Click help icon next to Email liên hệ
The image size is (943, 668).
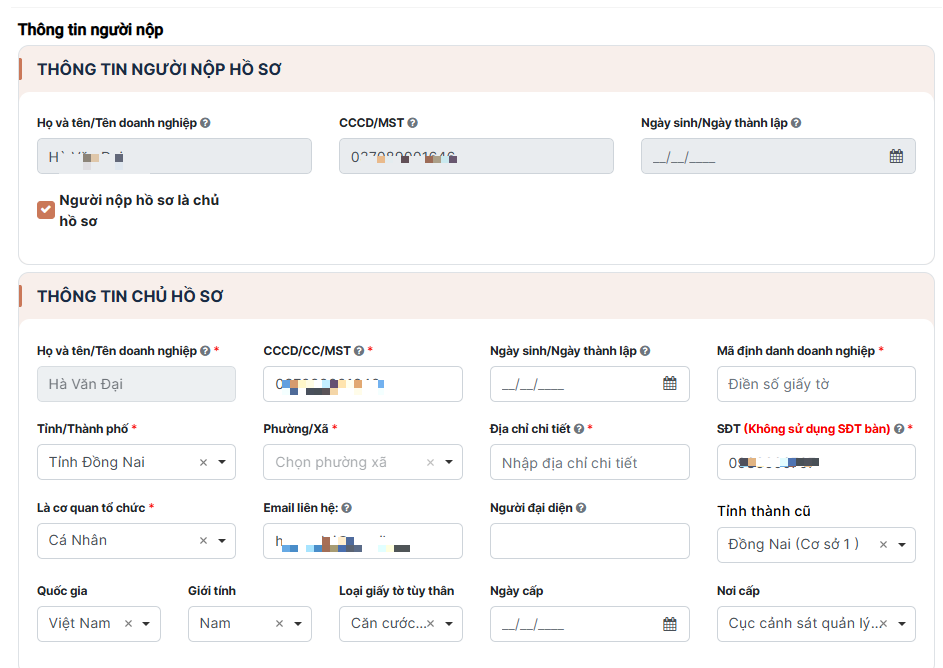(x=346, y=508)
